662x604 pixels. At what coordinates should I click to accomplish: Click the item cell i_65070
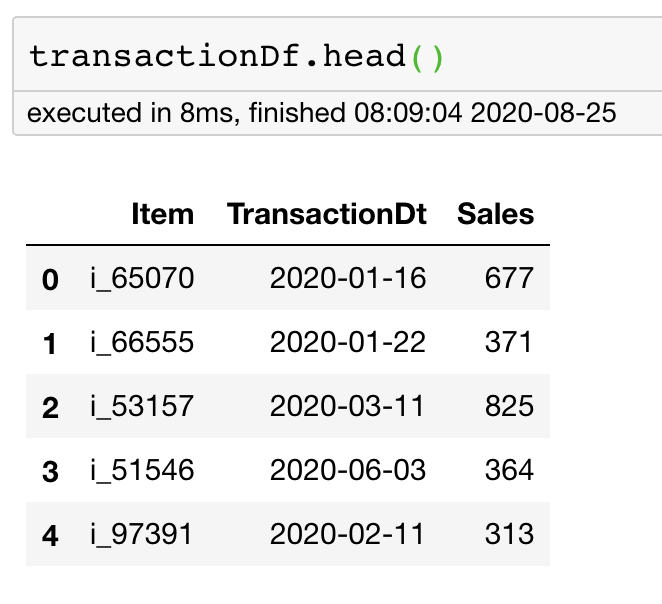point(141,279)
